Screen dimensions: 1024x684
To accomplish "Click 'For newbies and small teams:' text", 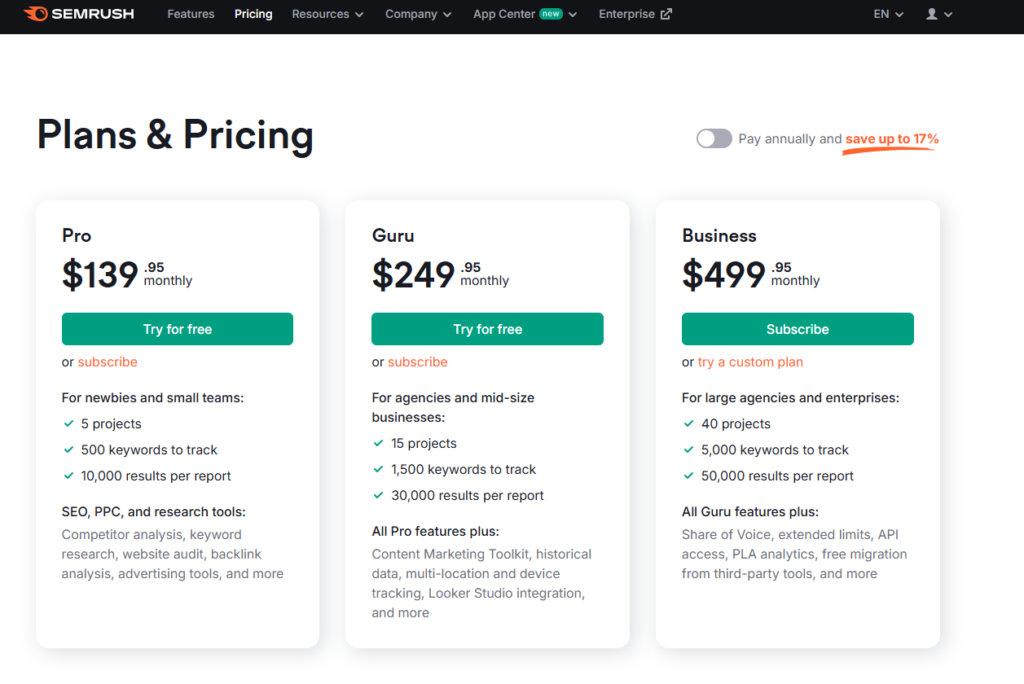I will (x=153, y=398).
